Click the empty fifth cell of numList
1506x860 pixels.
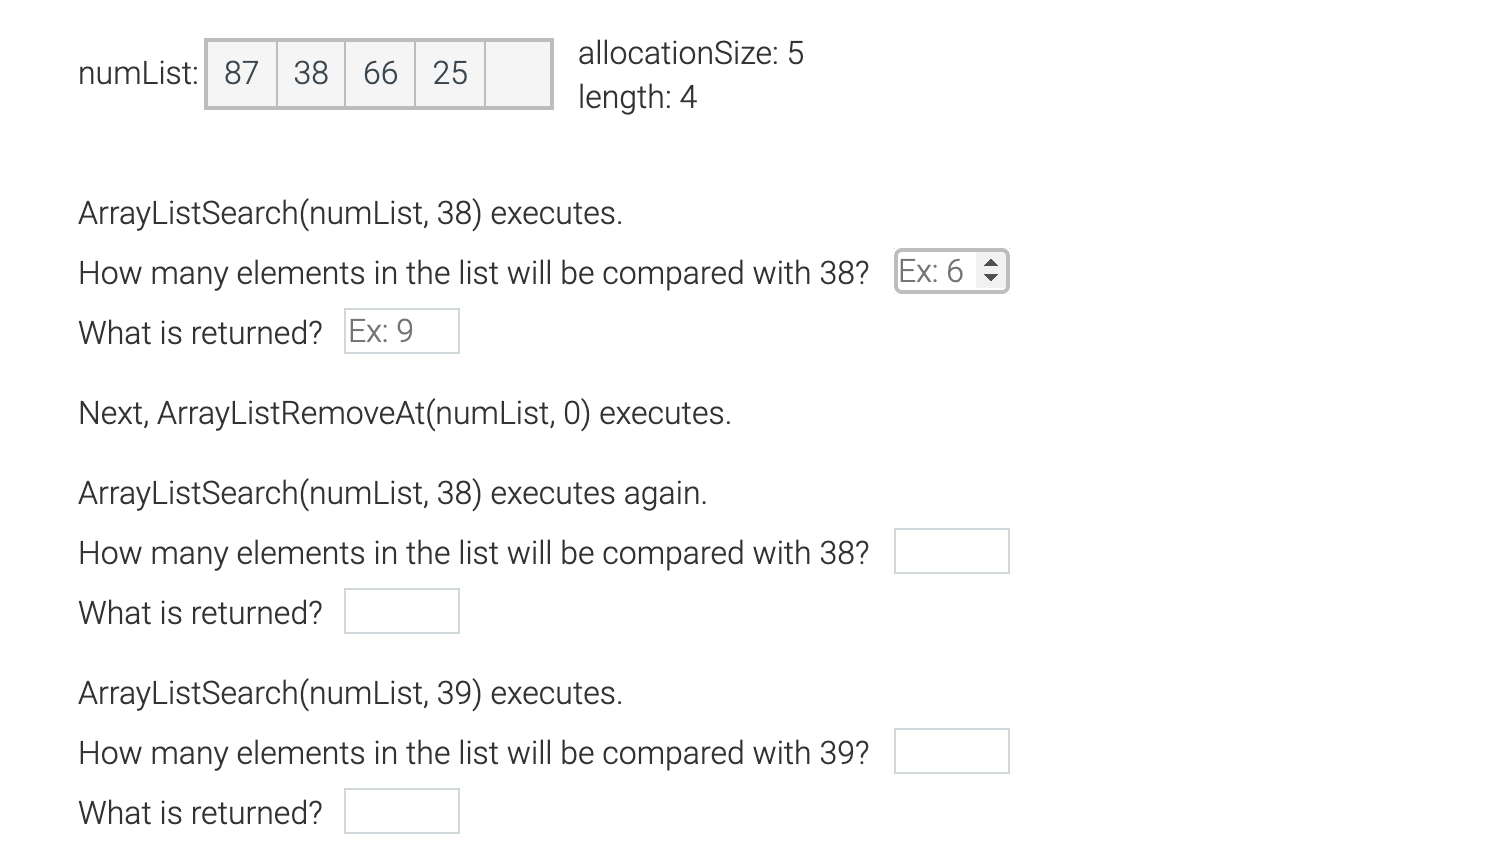pyautogui.click(x=518, y=74)
